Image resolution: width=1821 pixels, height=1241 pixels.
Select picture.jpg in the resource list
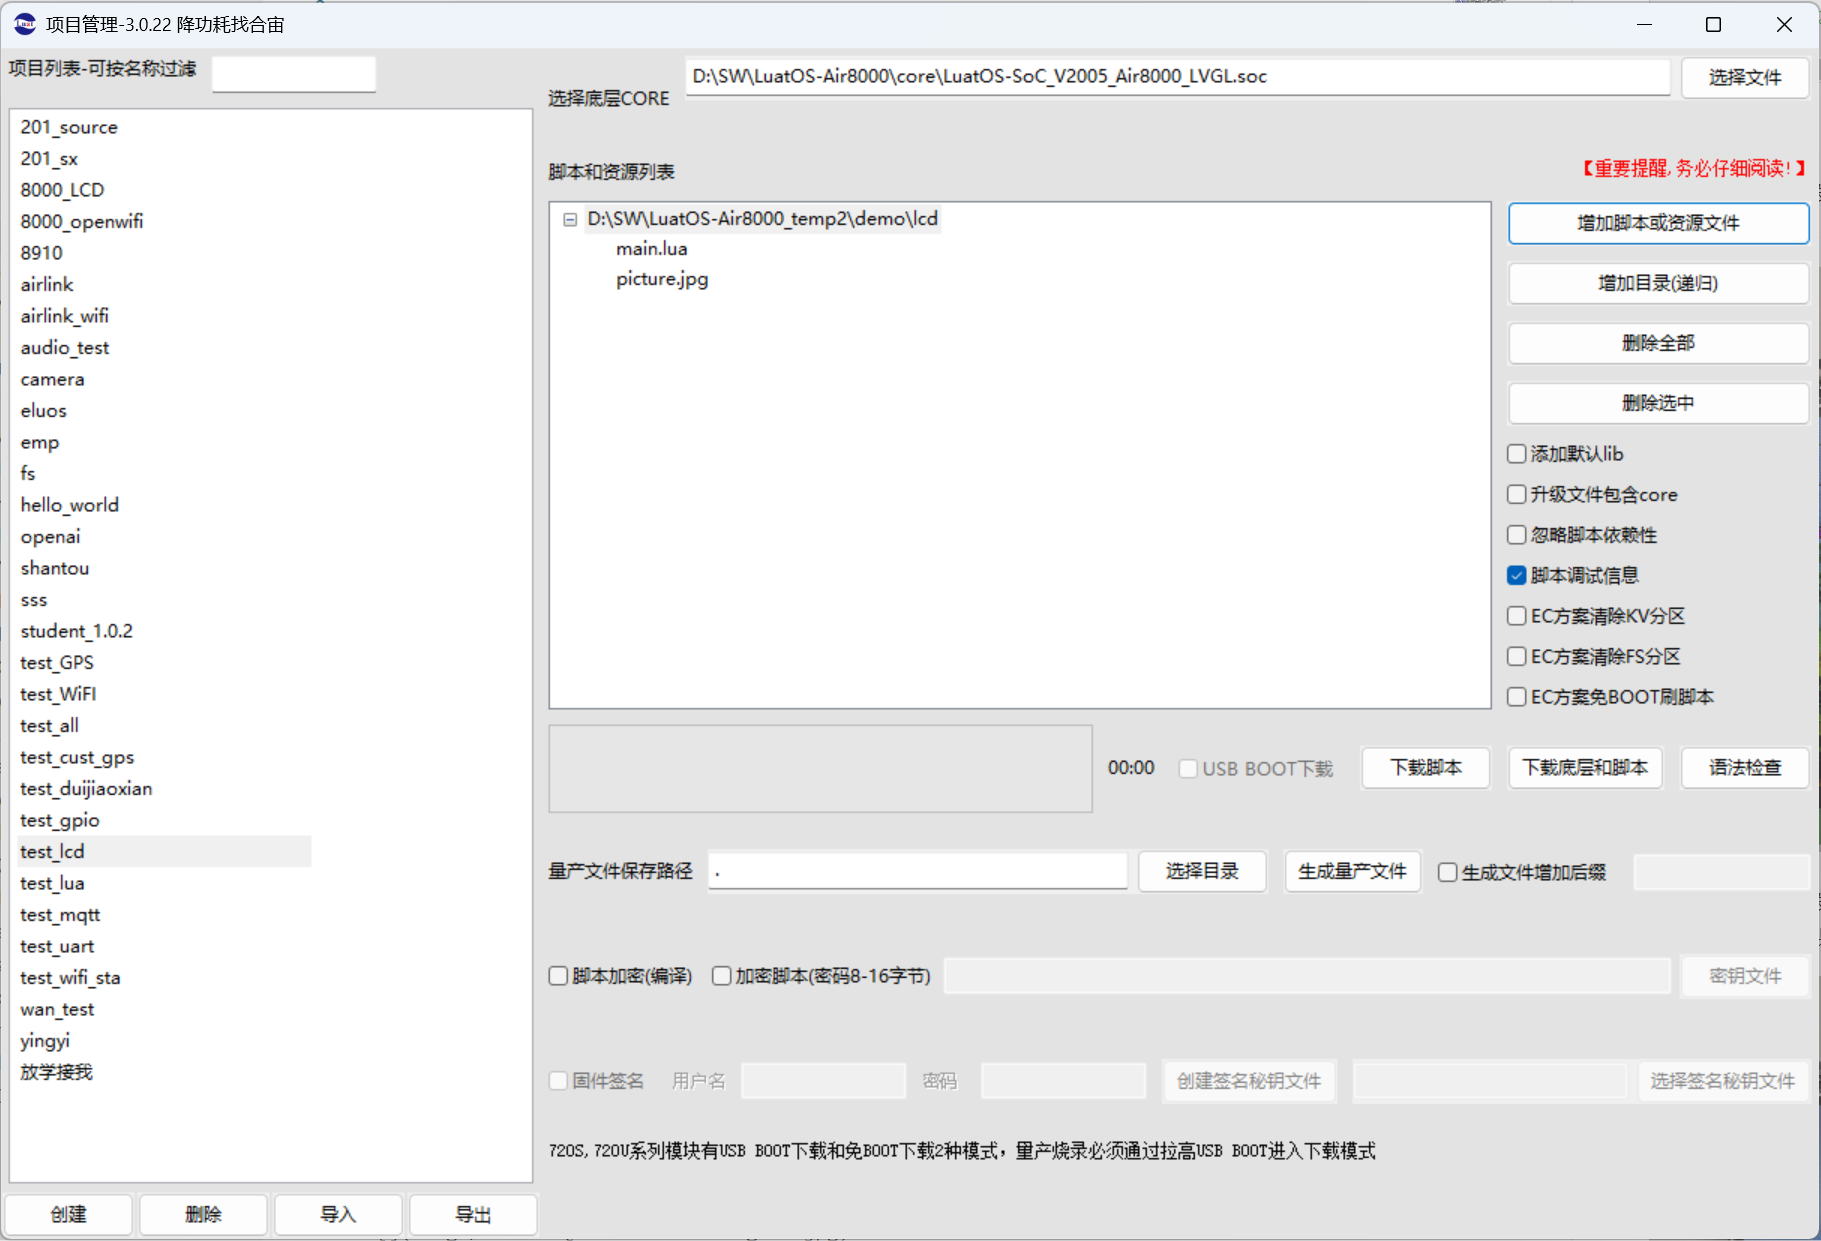pyautogui.click(x=662, y=279)
